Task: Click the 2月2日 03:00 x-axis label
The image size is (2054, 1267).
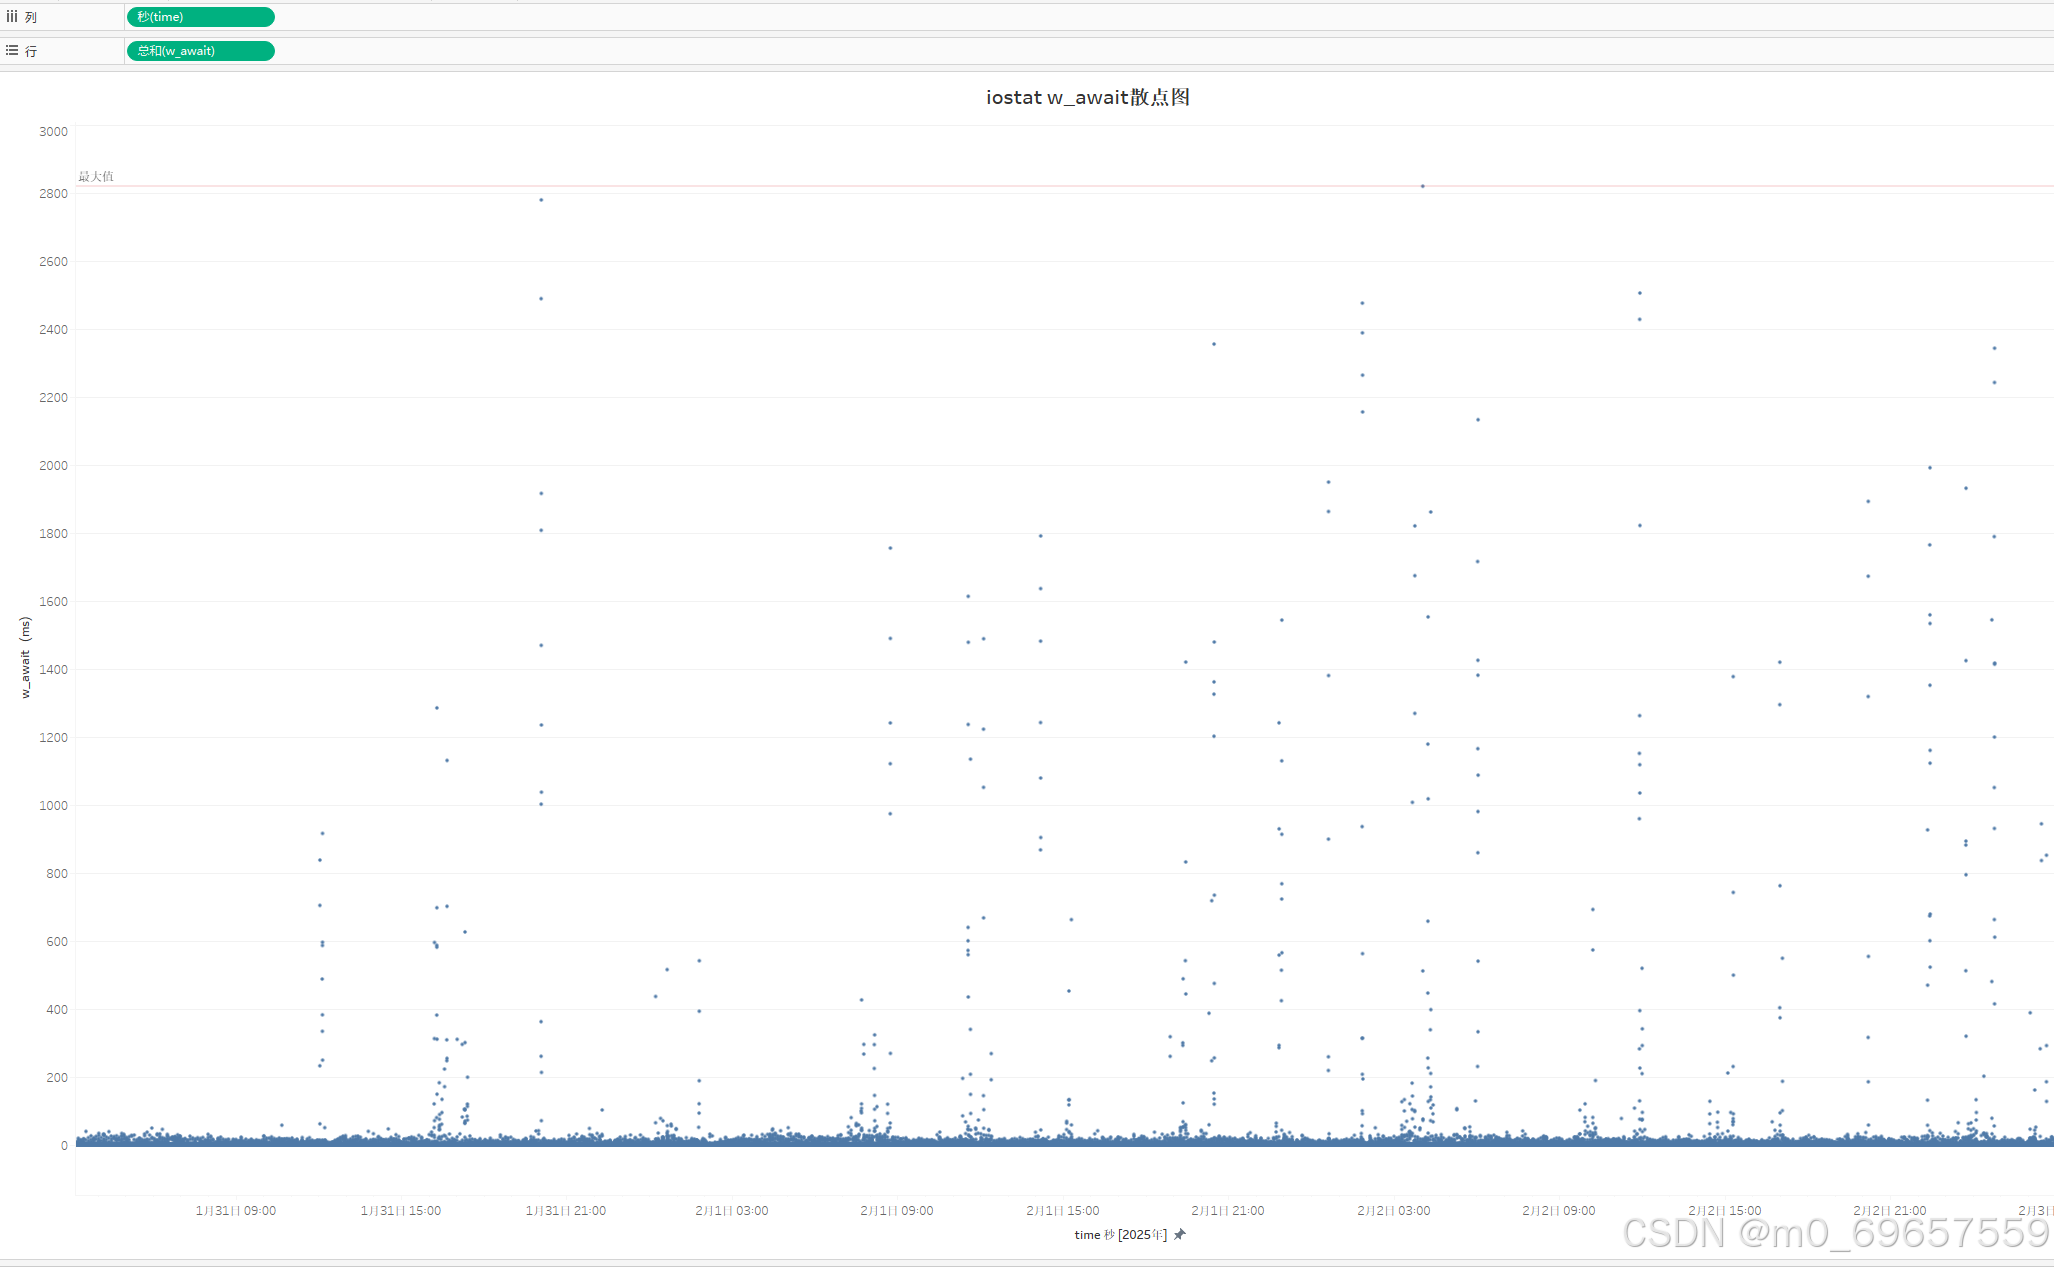Action: click(1393, 1210)
